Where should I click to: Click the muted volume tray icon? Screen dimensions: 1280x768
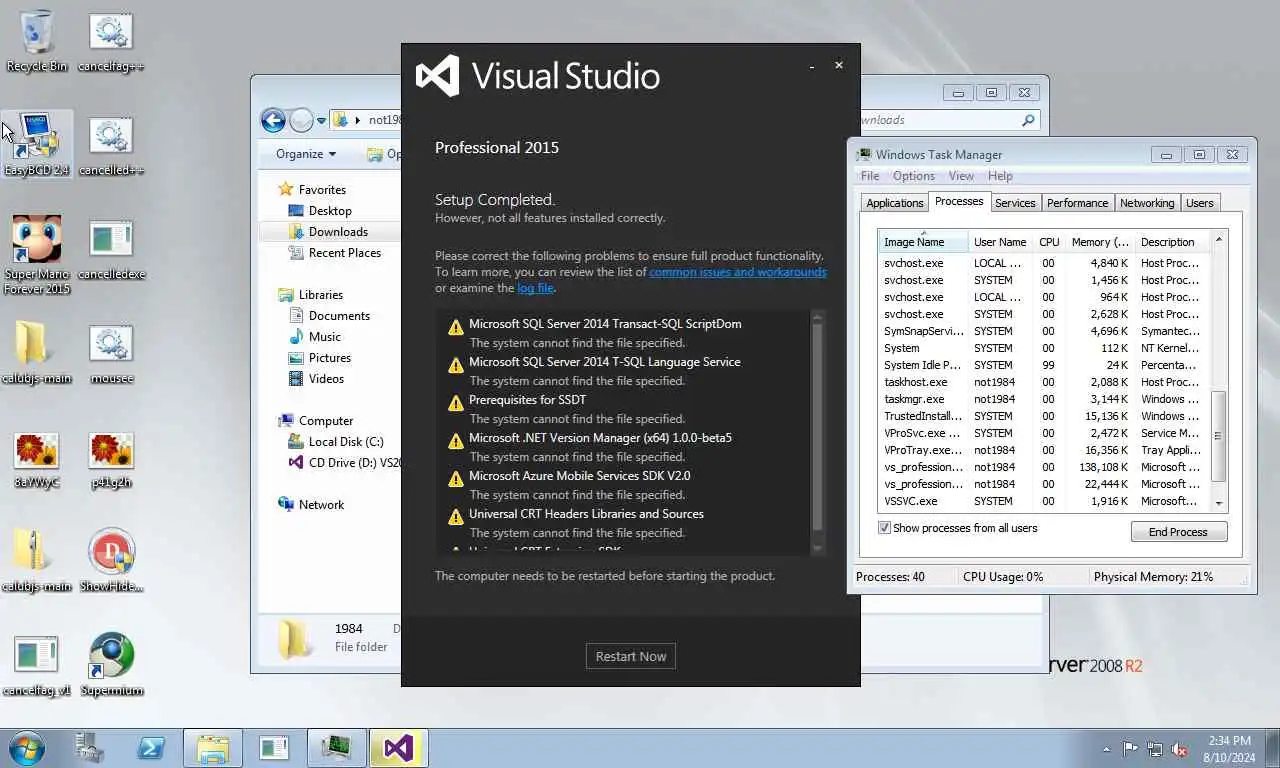point(1179,748)
